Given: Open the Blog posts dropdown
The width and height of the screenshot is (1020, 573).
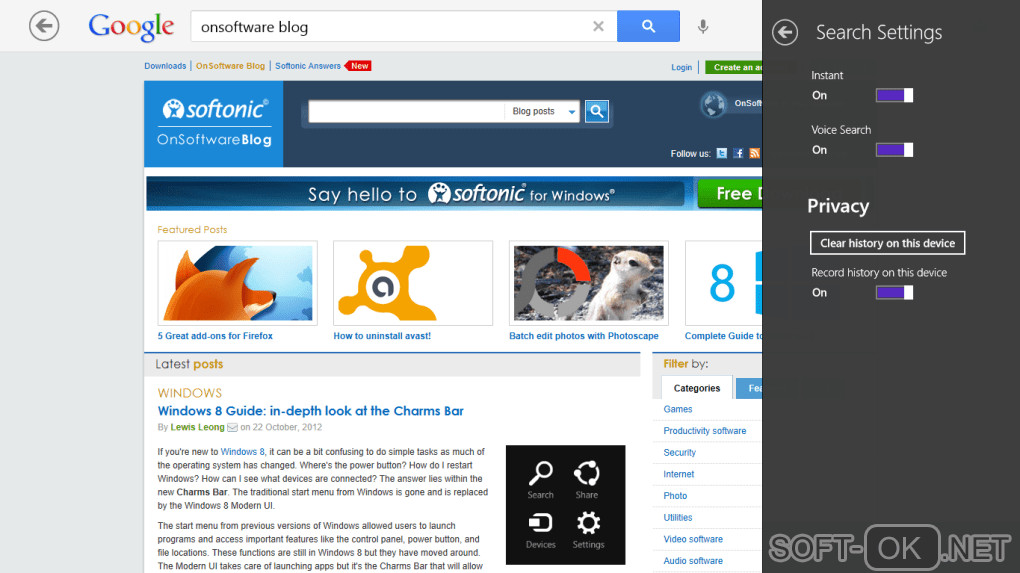Looking at the screenshot, I should pyautogui.click(x=543, y=111).
